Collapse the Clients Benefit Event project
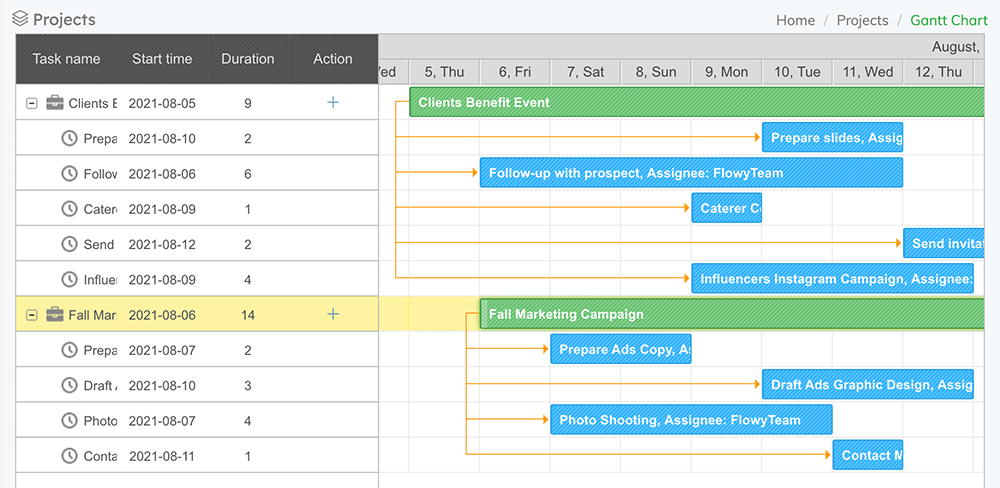The height and width of the screenshot is (488, 1000). tap(32, 103)
